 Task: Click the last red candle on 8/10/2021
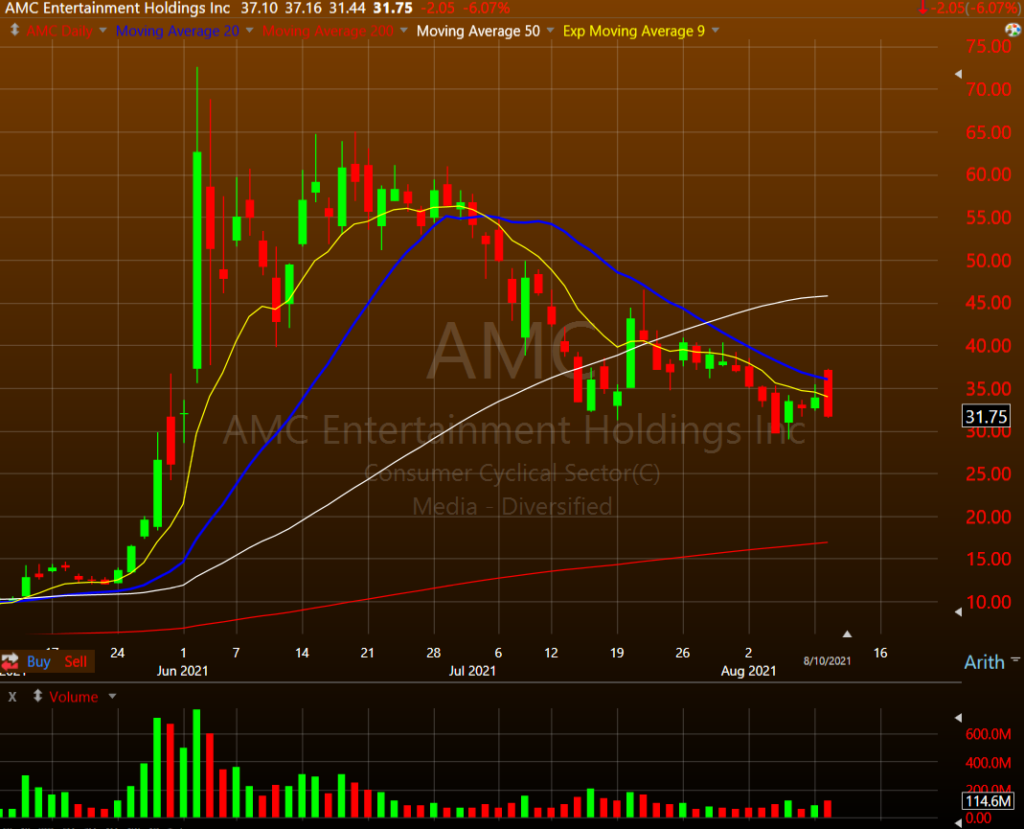(x=828, y=393)
